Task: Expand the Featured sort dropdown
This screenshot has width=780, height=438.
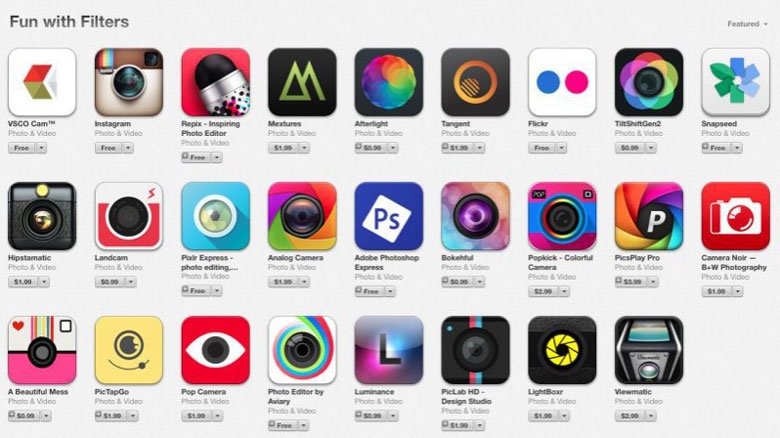Action: (747, 24)
